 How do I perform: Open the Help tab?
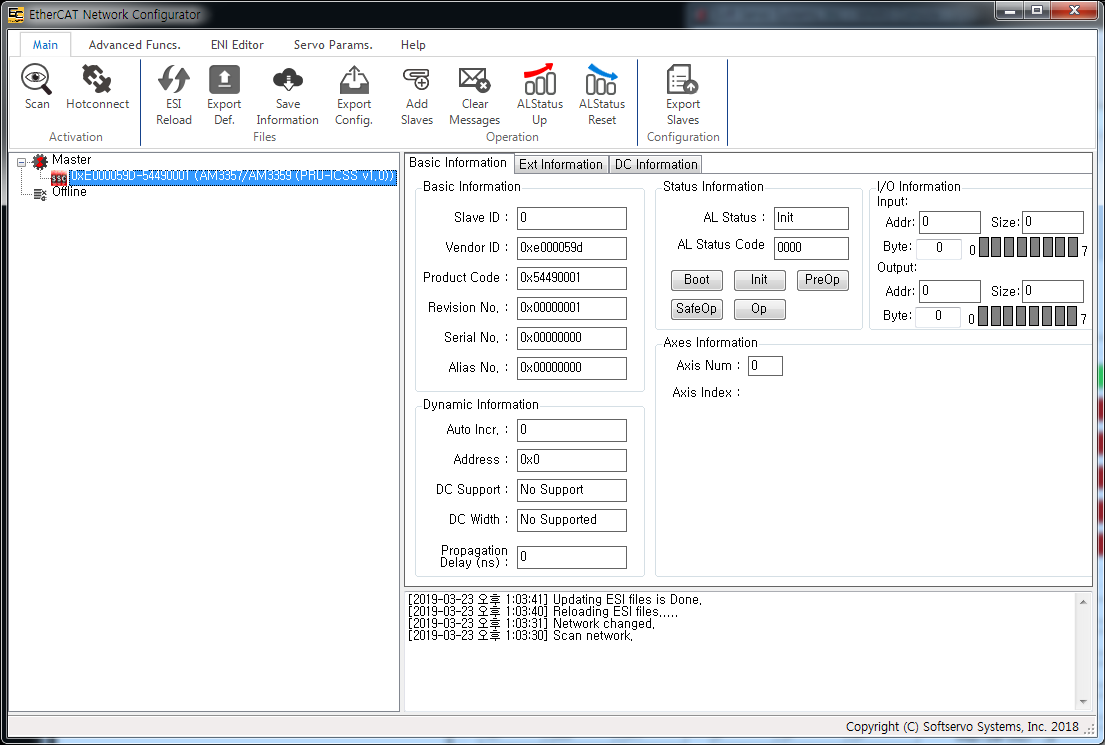point(413,44)
